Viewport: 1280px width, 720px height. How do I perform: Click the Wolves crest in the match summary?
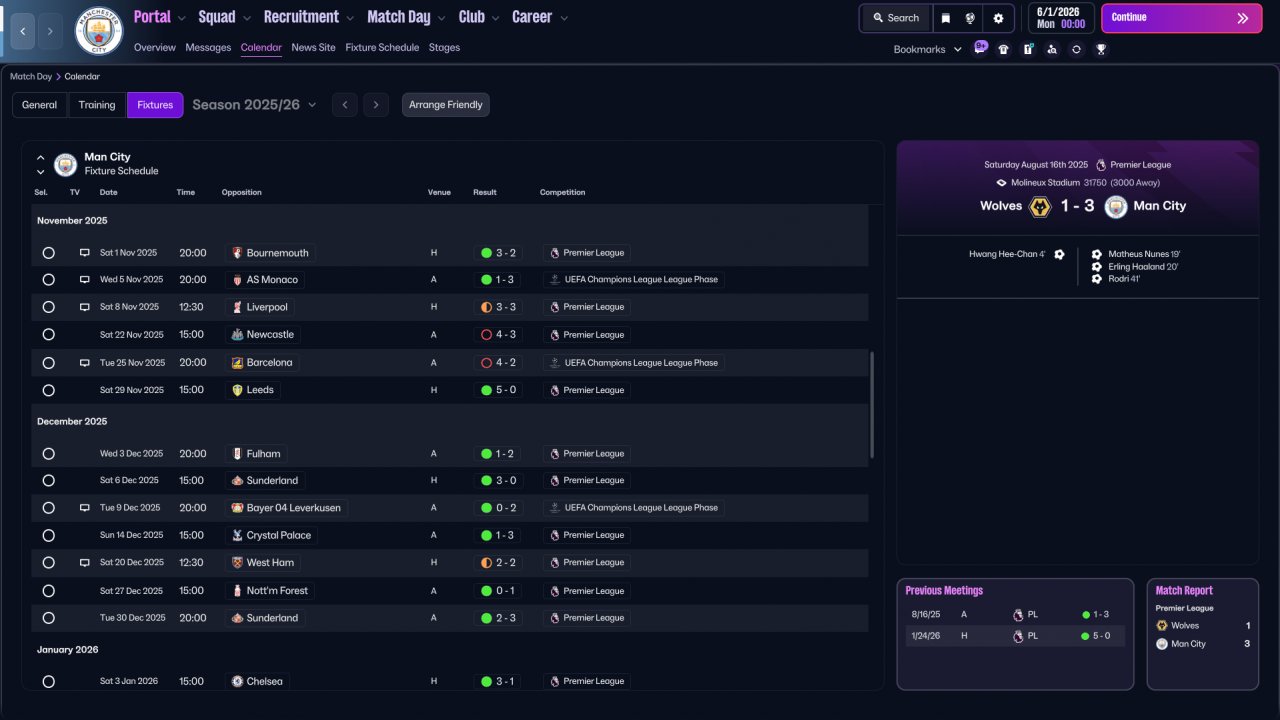[x=1040, y=206]
